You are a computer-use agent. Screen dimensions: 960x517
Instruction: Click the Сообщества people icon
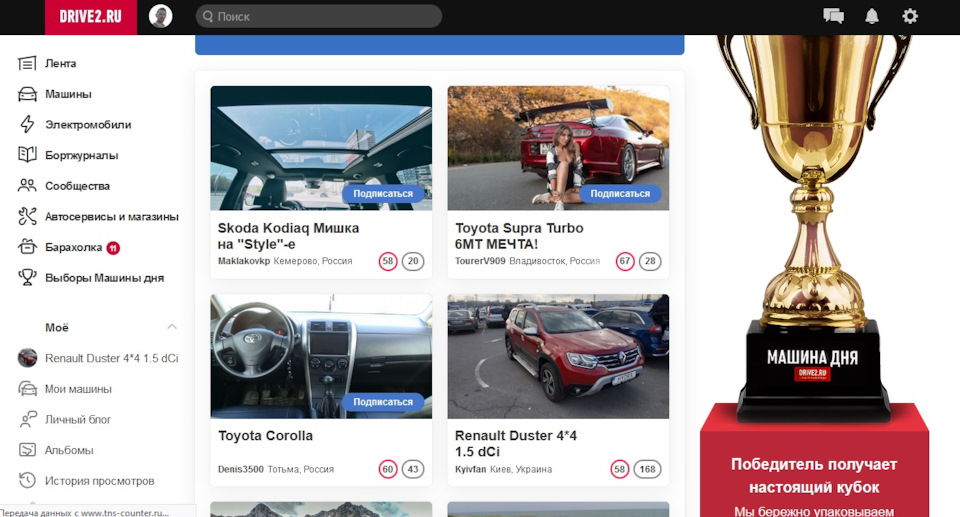point(27,186)
